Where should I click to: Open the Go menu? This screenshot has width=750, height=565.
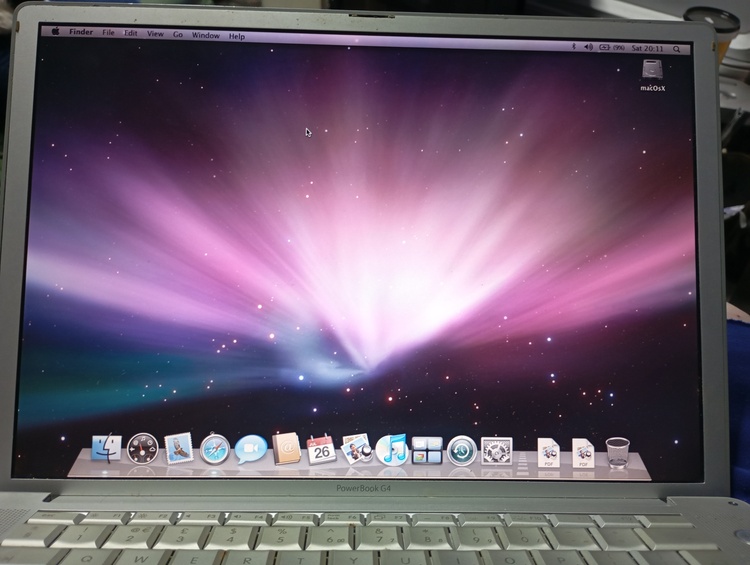click(177, 34)
